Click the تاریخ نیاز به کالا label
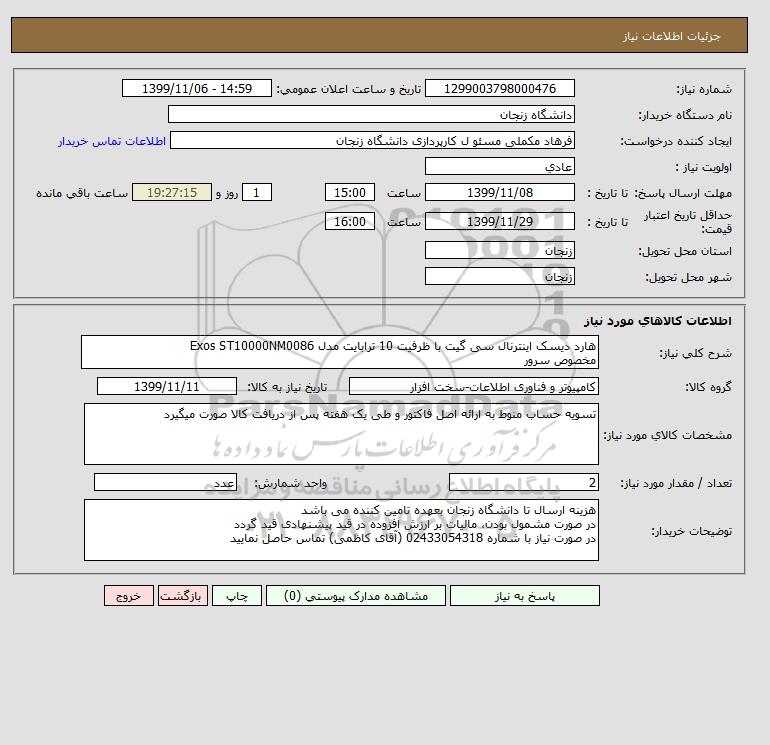This screenshot has height=745, width=770. point(287,387)
